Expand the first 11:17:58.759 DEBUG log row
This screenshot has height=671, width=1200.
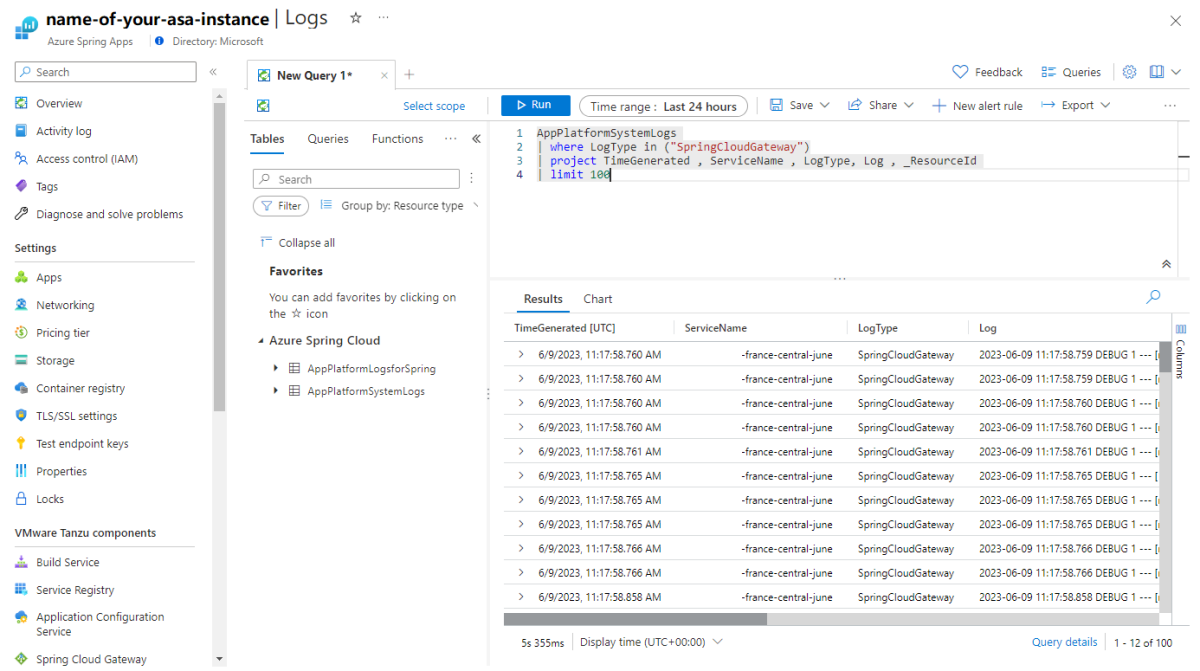(521, 355)
